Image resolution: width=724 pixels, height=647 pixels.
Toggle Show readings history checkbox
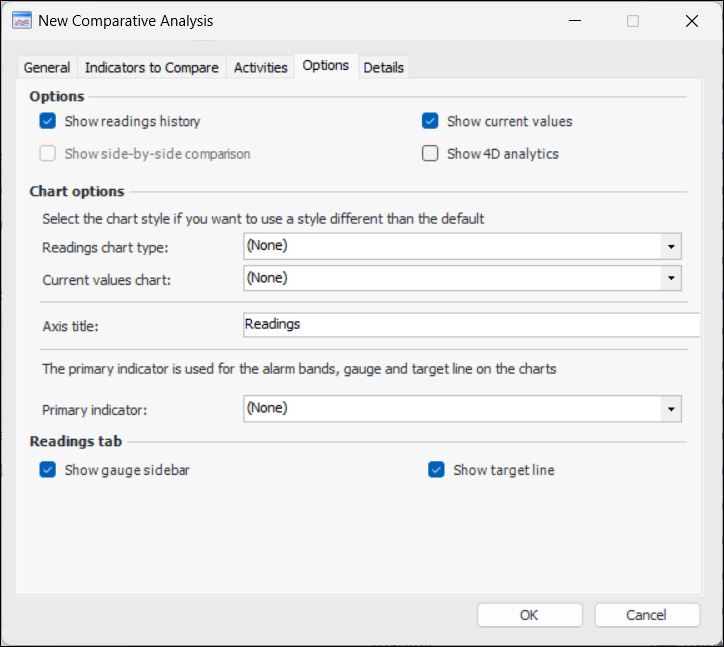48,122
